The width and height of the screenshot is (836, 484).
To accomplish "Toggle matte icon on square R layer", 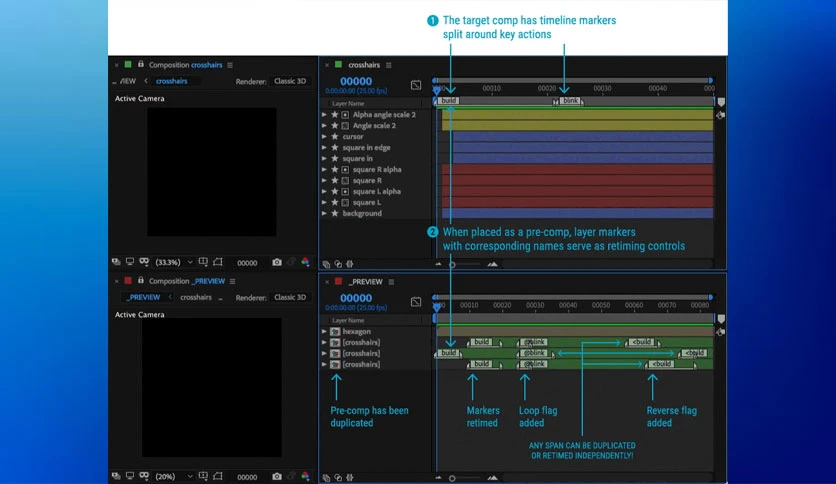I will pyautogui.click(x=345, y=181).
